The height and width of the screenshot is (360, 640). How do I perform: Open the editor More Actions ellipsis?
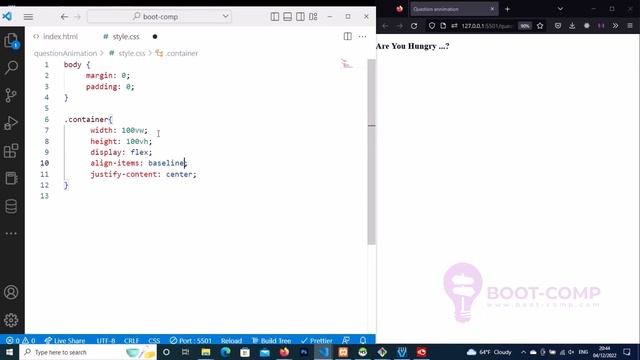[362, 36]
